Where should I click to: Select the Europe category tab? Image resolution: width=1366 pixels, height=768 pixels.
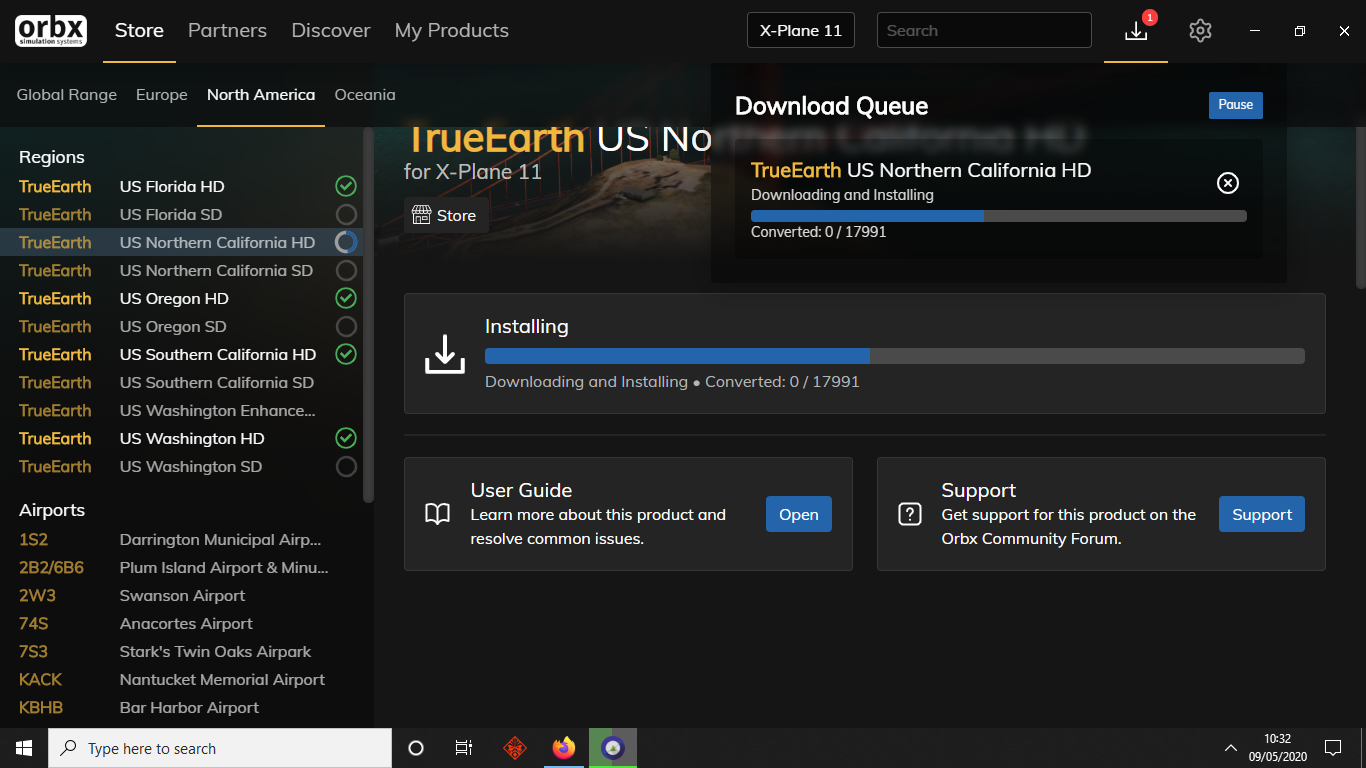pyautogui.click(x=162, y=95)
